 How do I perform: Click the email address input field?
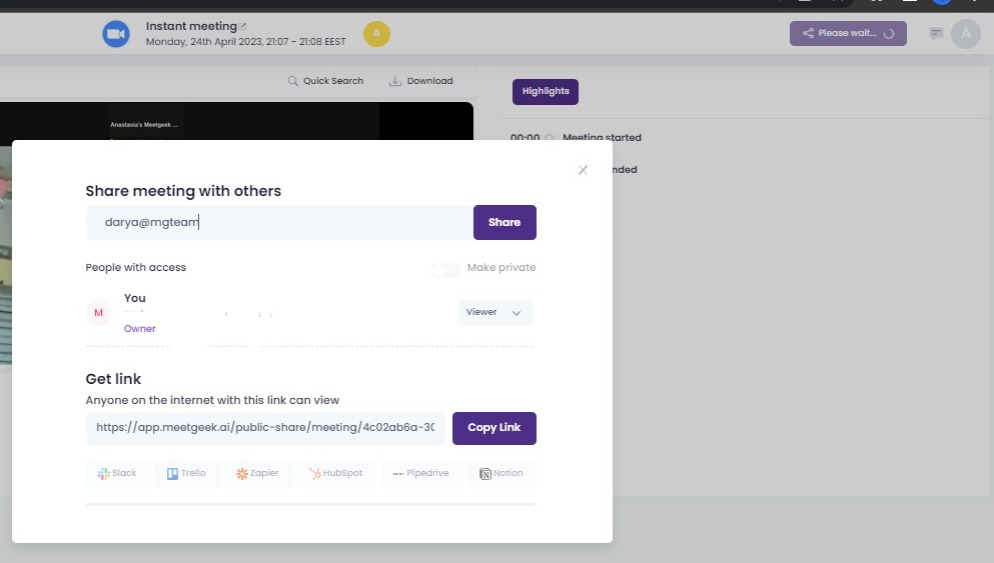point(279,223)
